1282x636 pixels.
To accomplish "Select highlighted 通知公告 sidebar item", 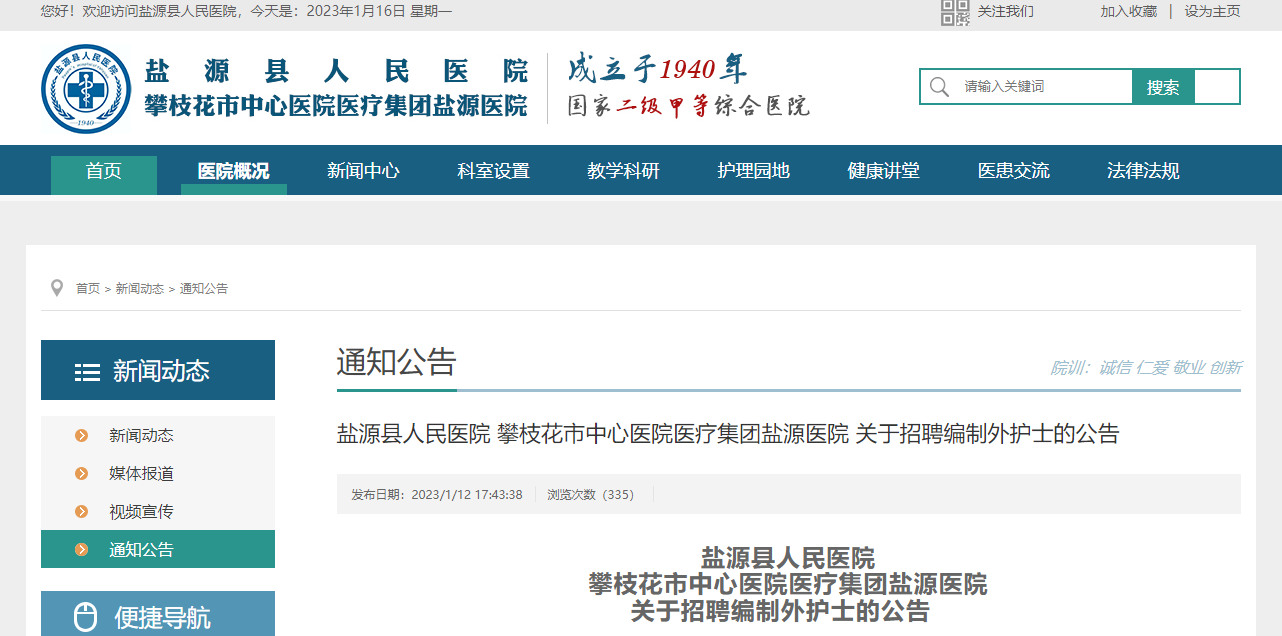I will (158, 549).
